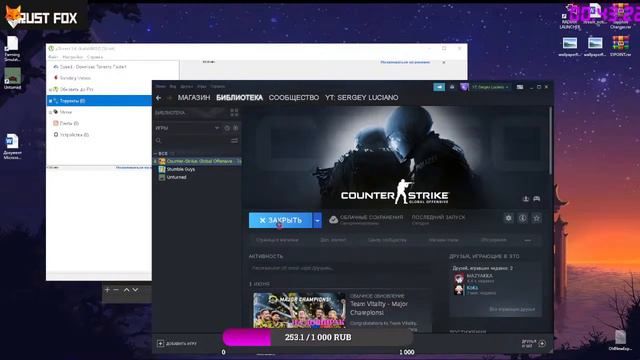Collapse the ВСЕ games category
The height and width of the screenshot is (360, 640).
pyautogui.click(x=156, y=153)
